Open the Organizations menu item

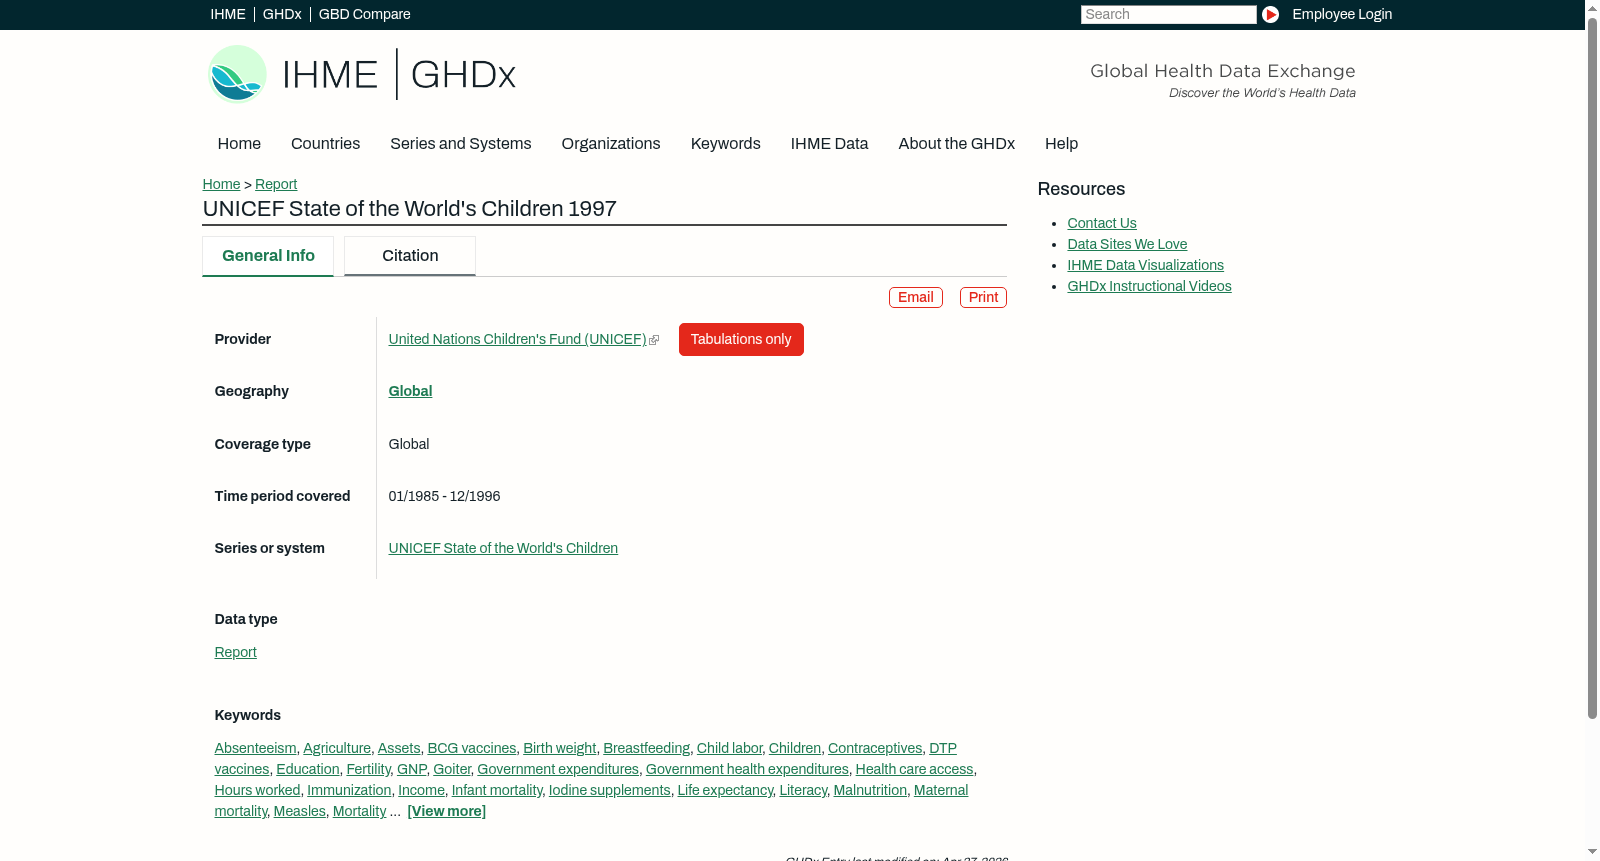tap(611, 144)
